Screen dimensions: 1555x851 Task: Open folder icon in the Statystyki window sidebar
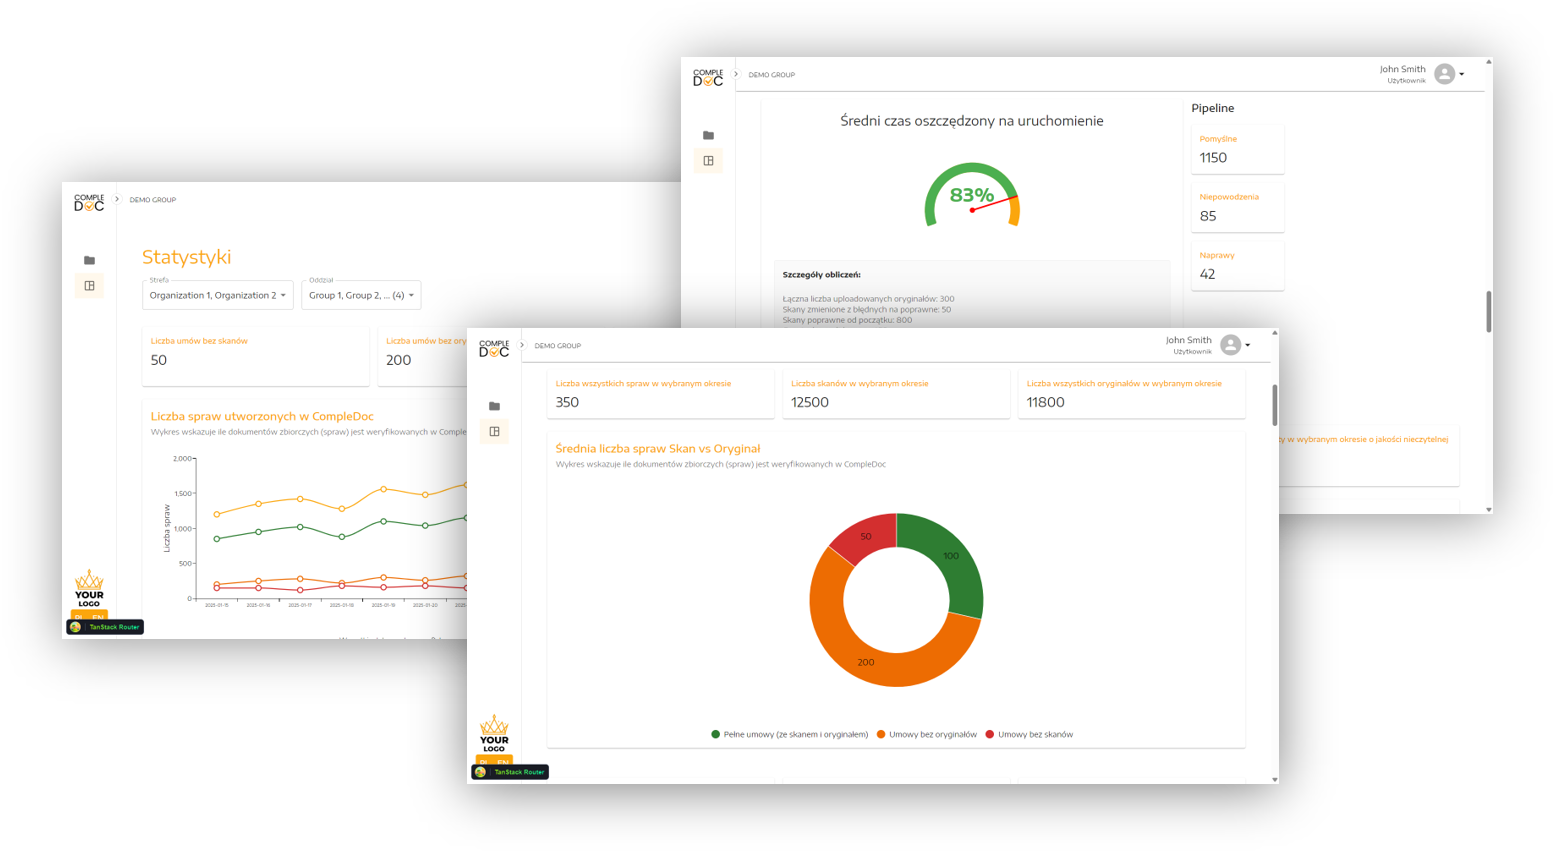click(89, 260)
